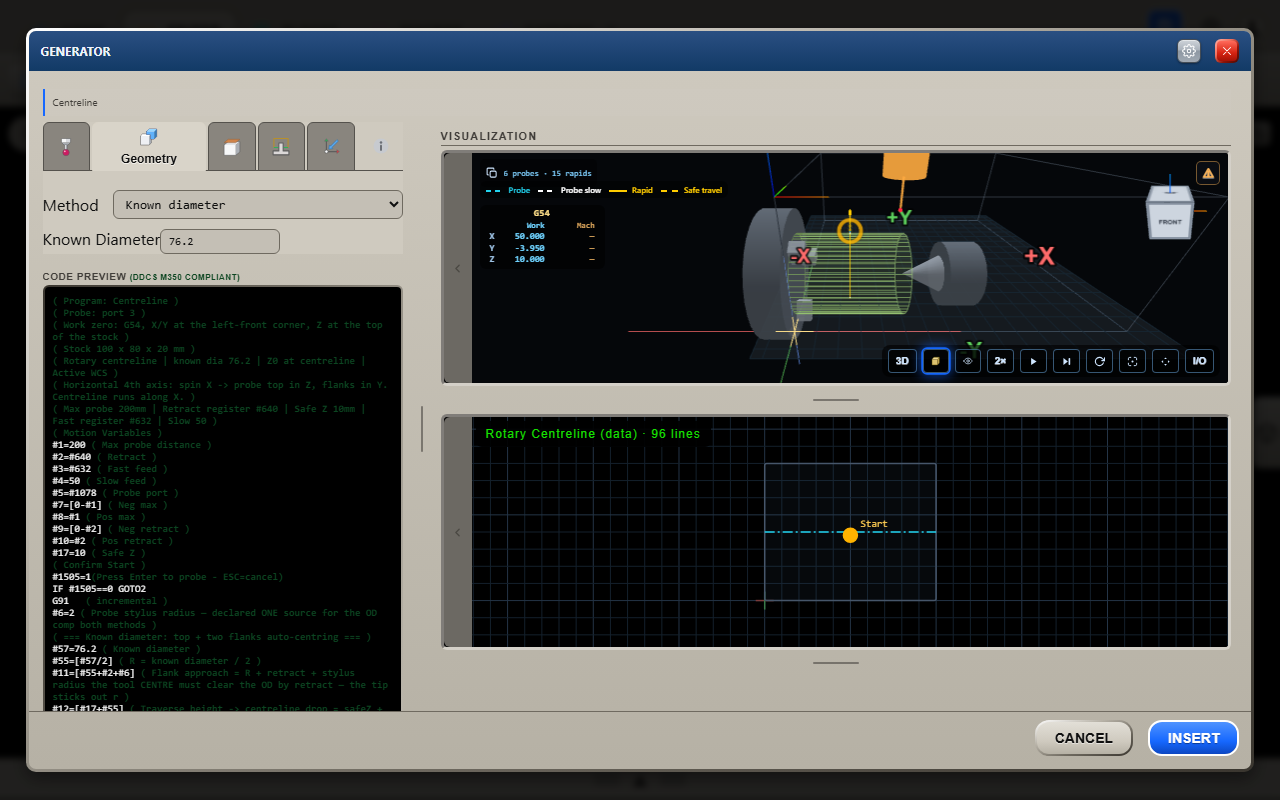This screenshot has width=1280, height=800.
Task: Collapse the Rotary Centreline panel chevron
Action: pos(458,532)
